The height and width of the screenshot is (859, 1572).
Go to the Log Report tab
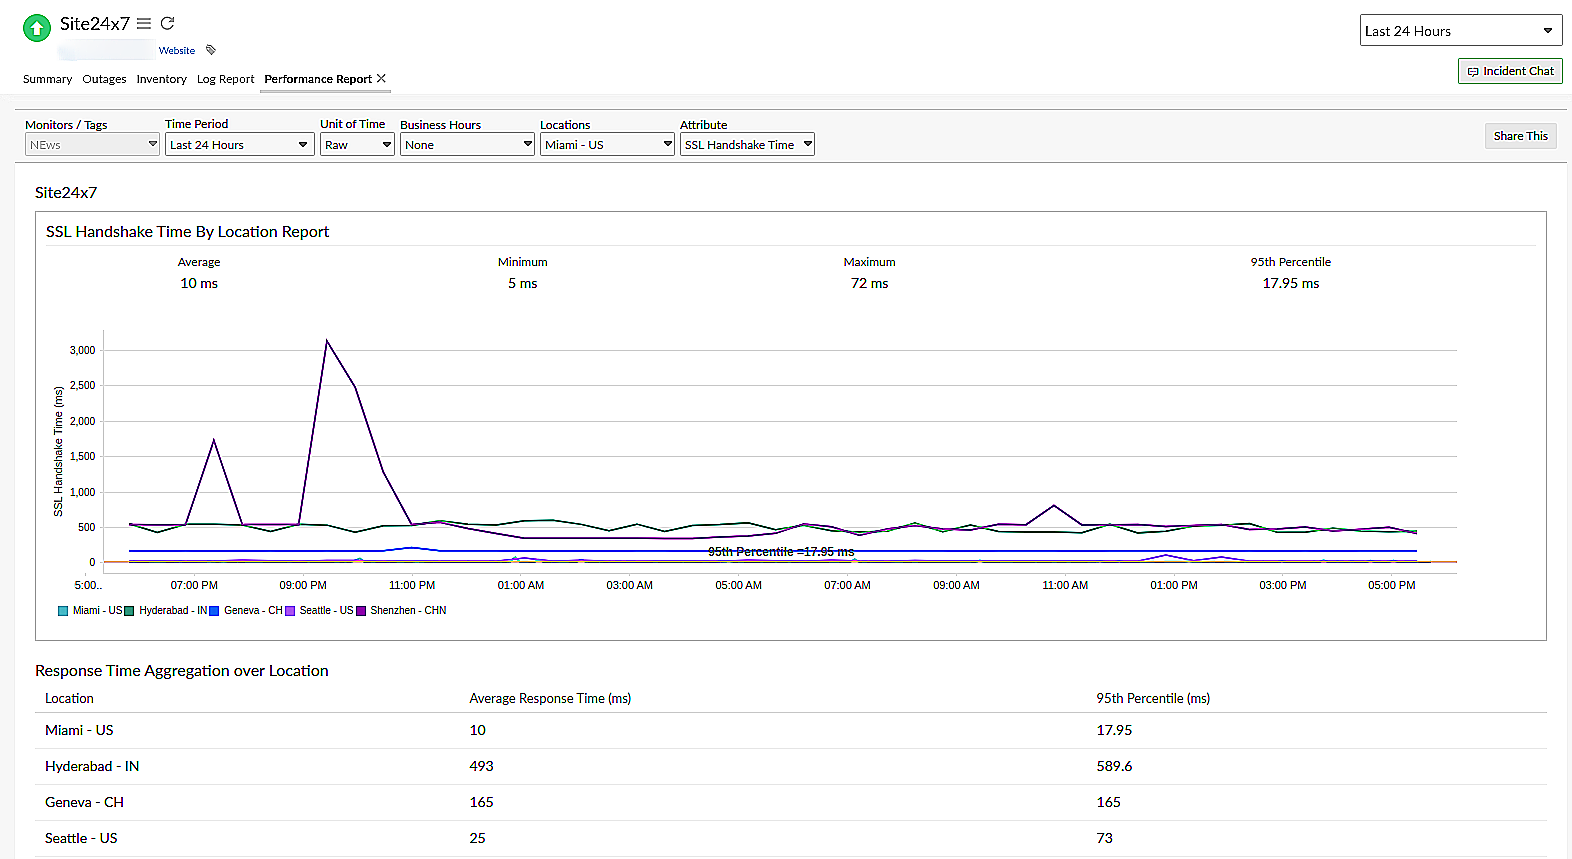(x=225, y=79)
